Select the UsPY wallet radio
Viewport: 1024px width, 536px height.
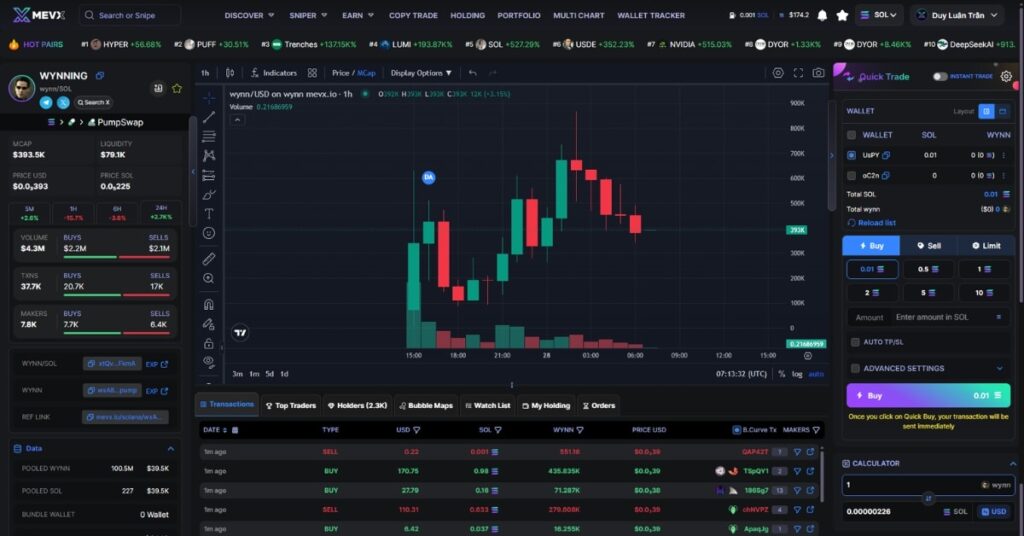point(852,155)
